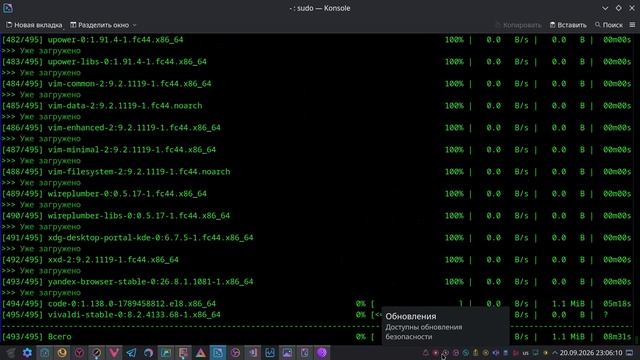Click vivaldi-stable-0:8.2.4133.68-1.x86_64 text
The height and width of the screenshot is (360, 640).
coord(134,315)
